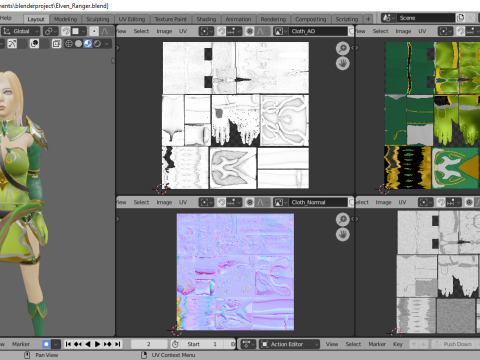Open the Global transform orientation dropdown
The height and width of the screenshot is (360, 480).
point(21,31)
